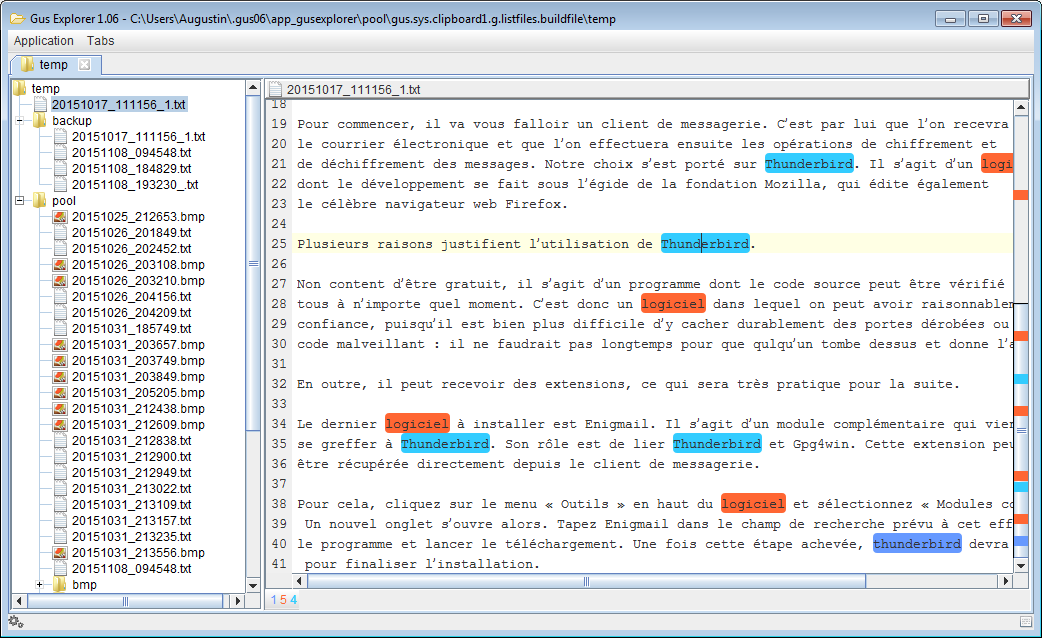Click document icon in editor header

pos(275,89)
